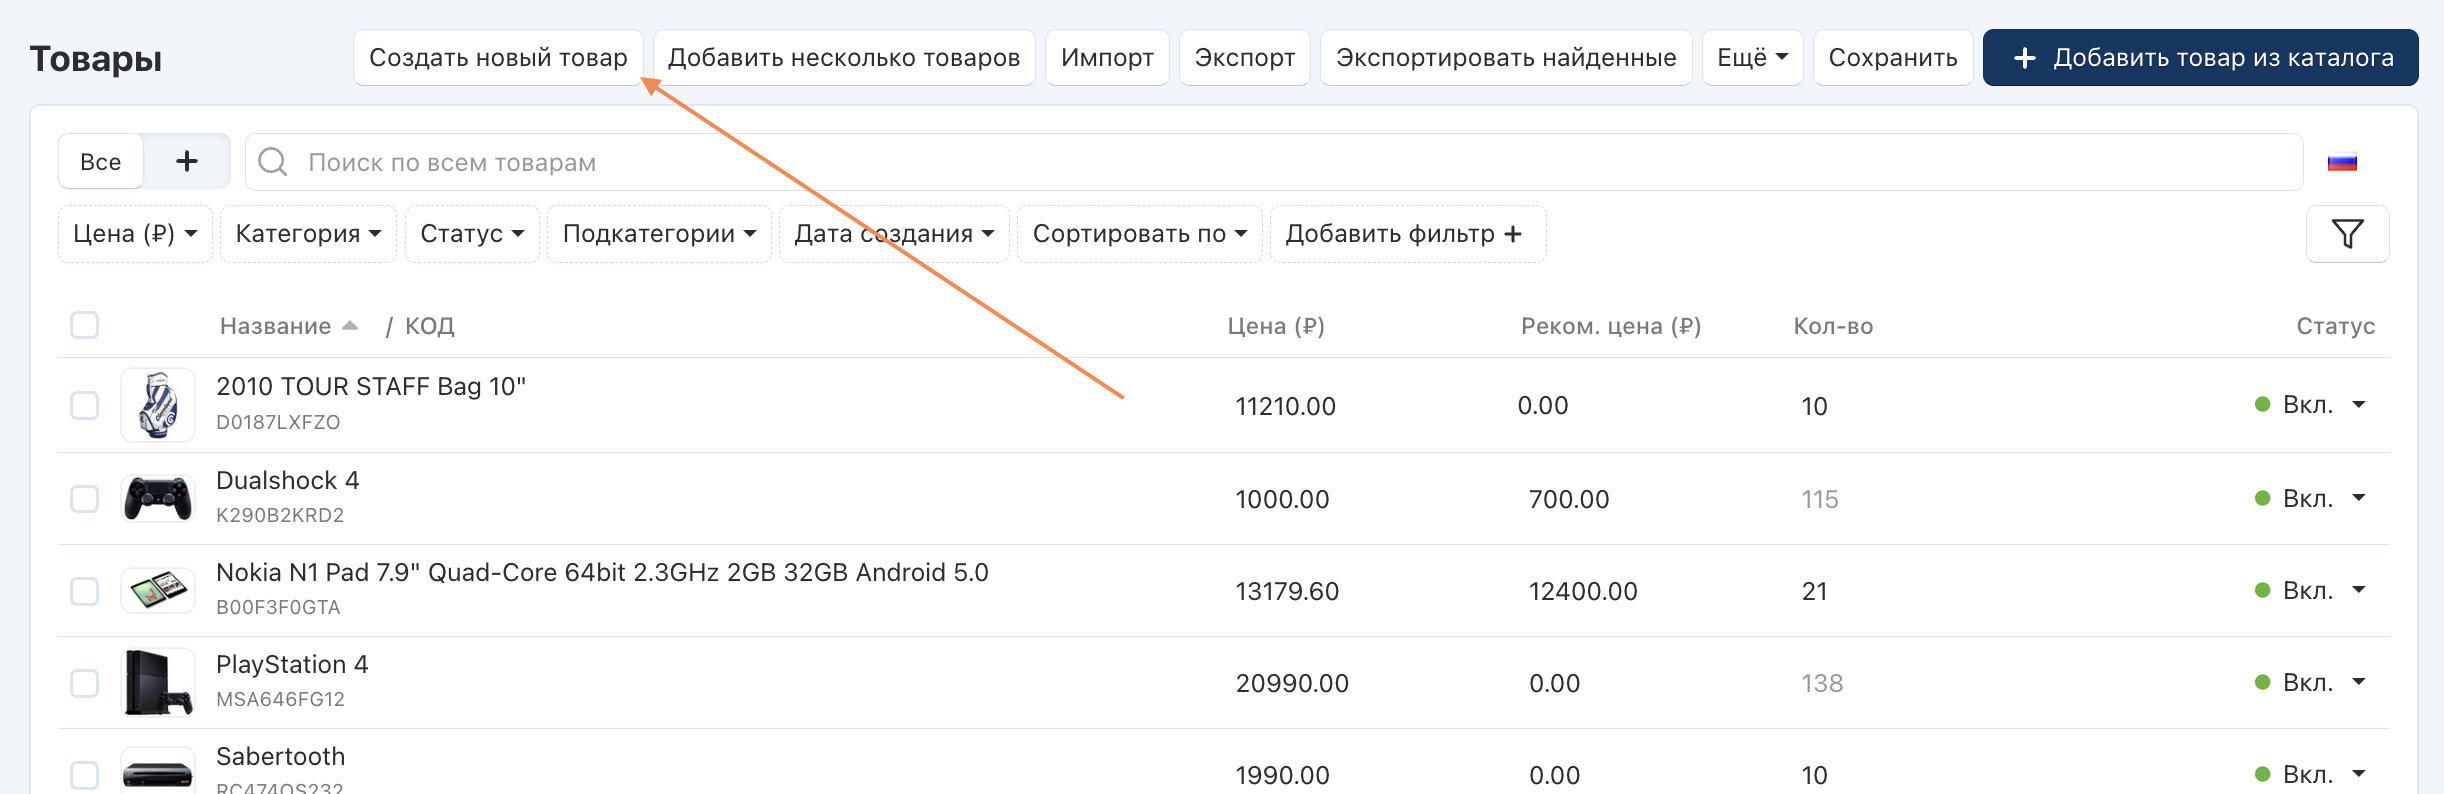Click the plus icon next to Все tab
The image size is (2444, 794).
[187, 161]
